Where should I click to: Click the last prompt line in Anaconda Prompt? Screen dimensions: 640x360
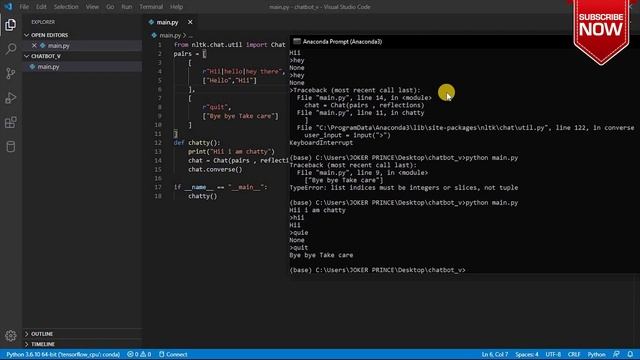click(377, 270)
